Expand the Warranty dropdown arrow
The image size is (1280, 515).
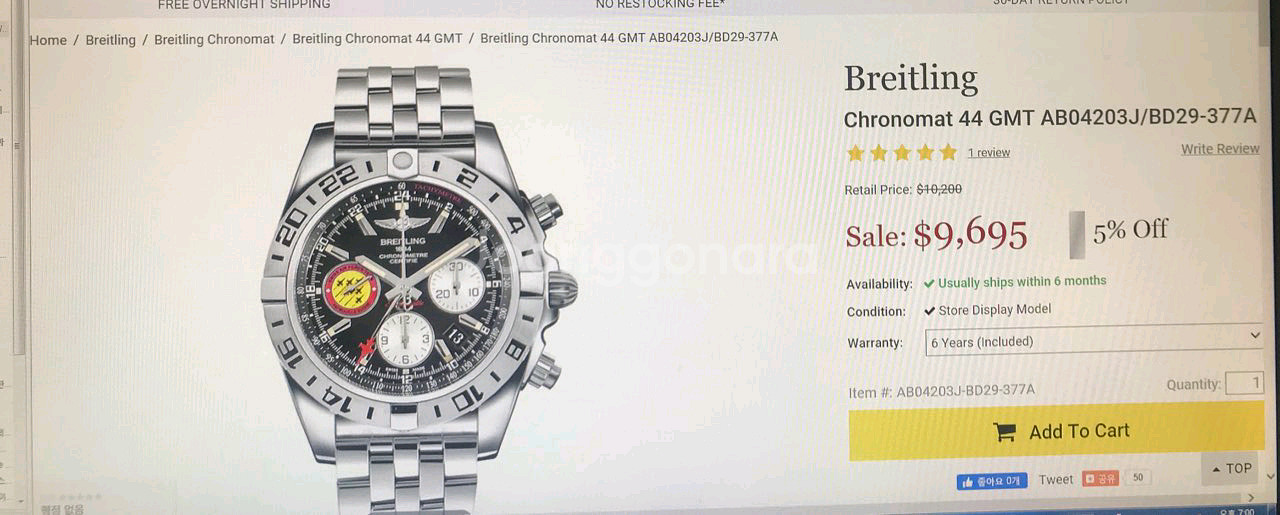[1255, 336]
